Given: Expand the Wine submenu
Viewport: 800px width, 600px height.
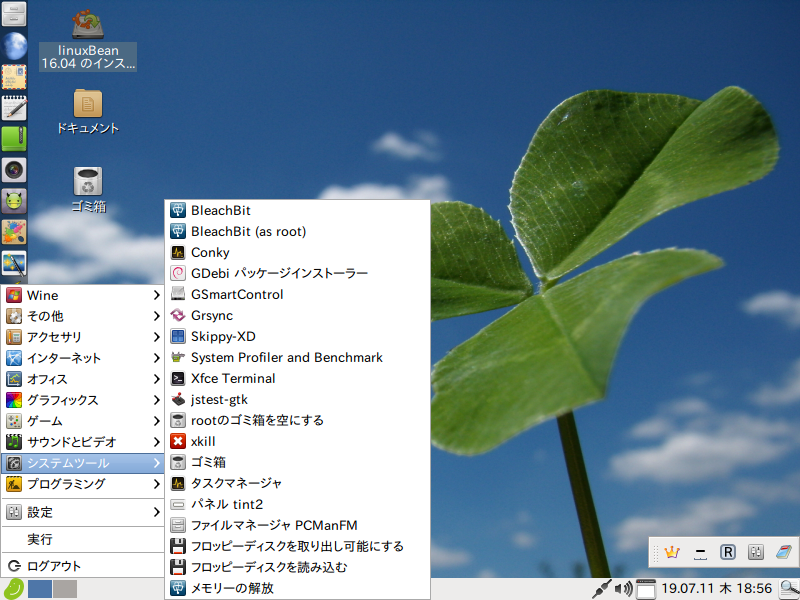Looking at the screenshot, I should (83, 295).
